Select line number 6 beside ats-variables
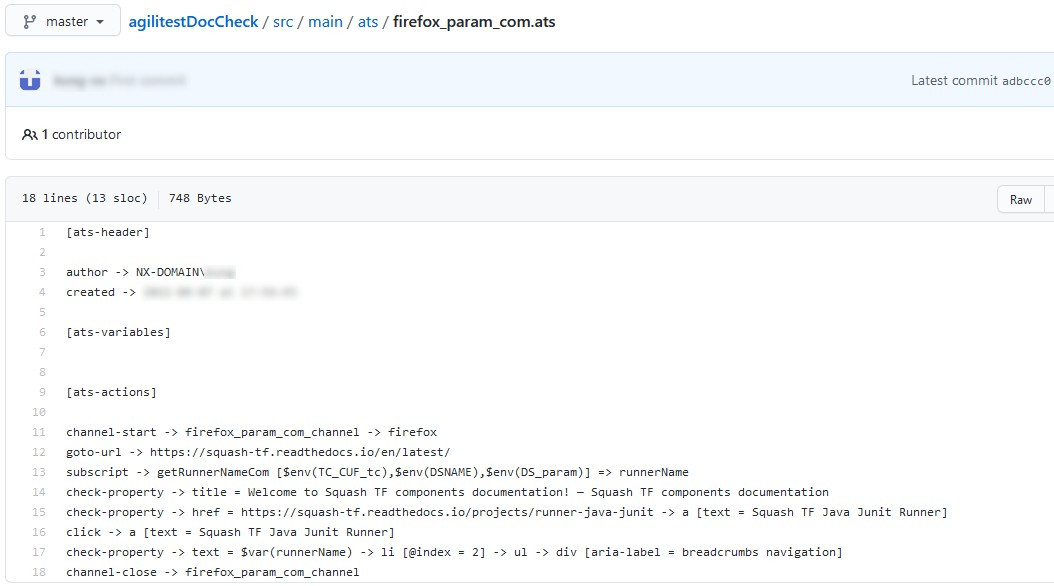This screenshot has width=1054, height=586. [x=40, y=331]
